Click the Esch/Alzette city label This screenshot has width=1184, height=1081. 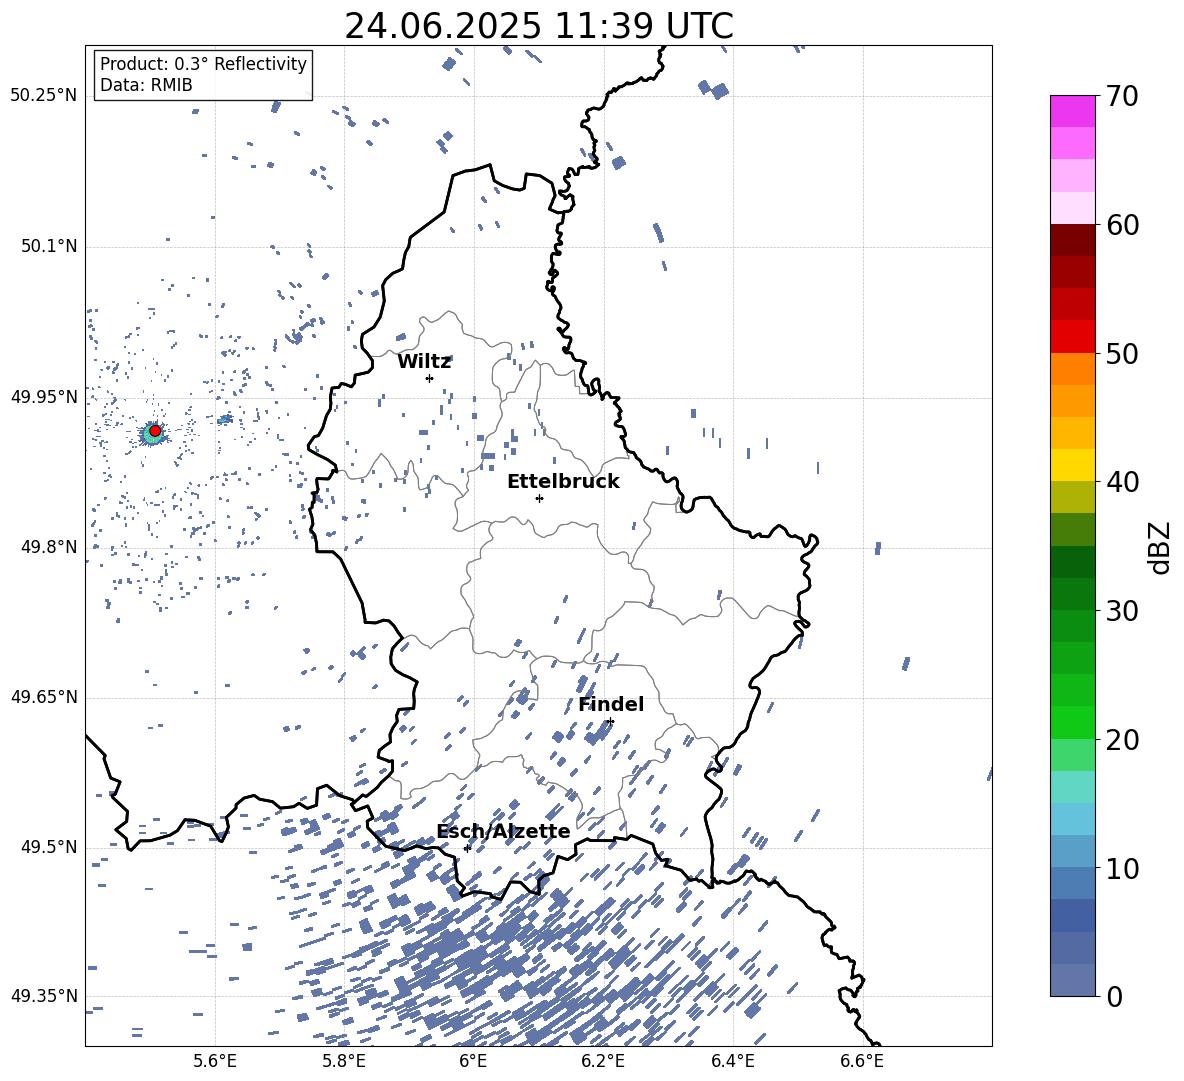tap(503, 831)
